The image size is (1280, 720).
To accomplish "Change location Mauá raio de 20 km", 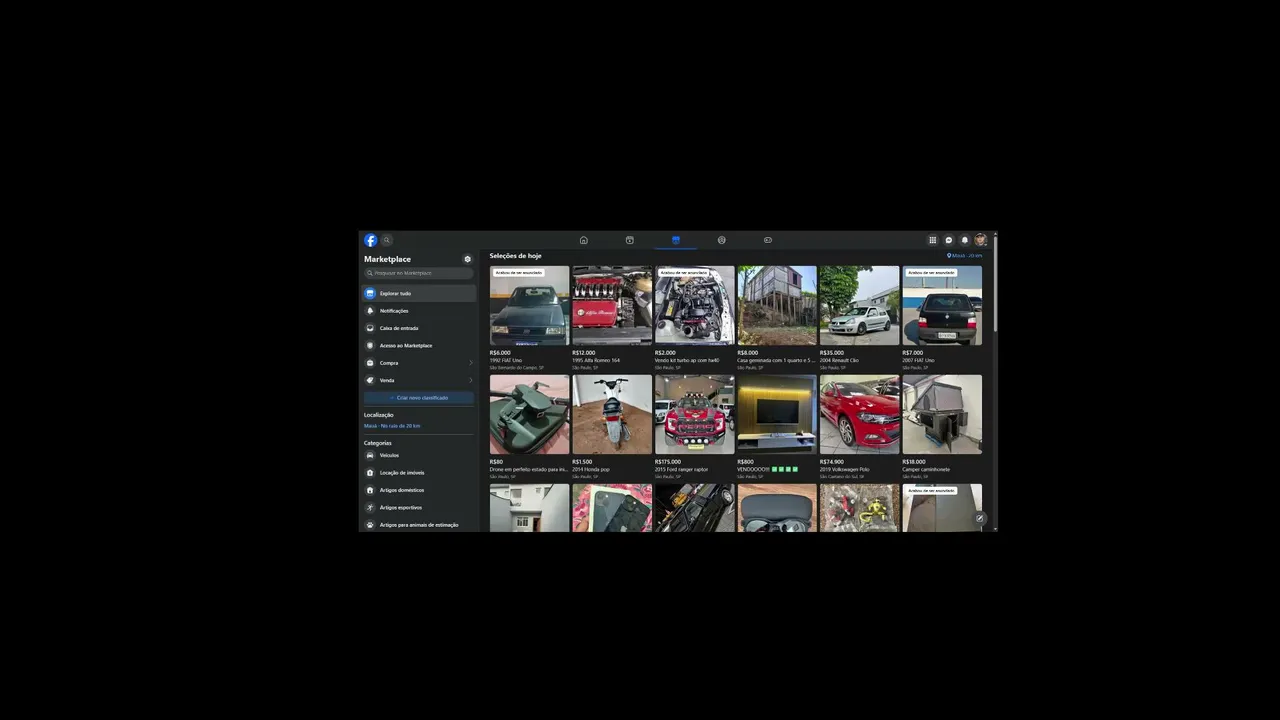I will [x=392, y=426].
